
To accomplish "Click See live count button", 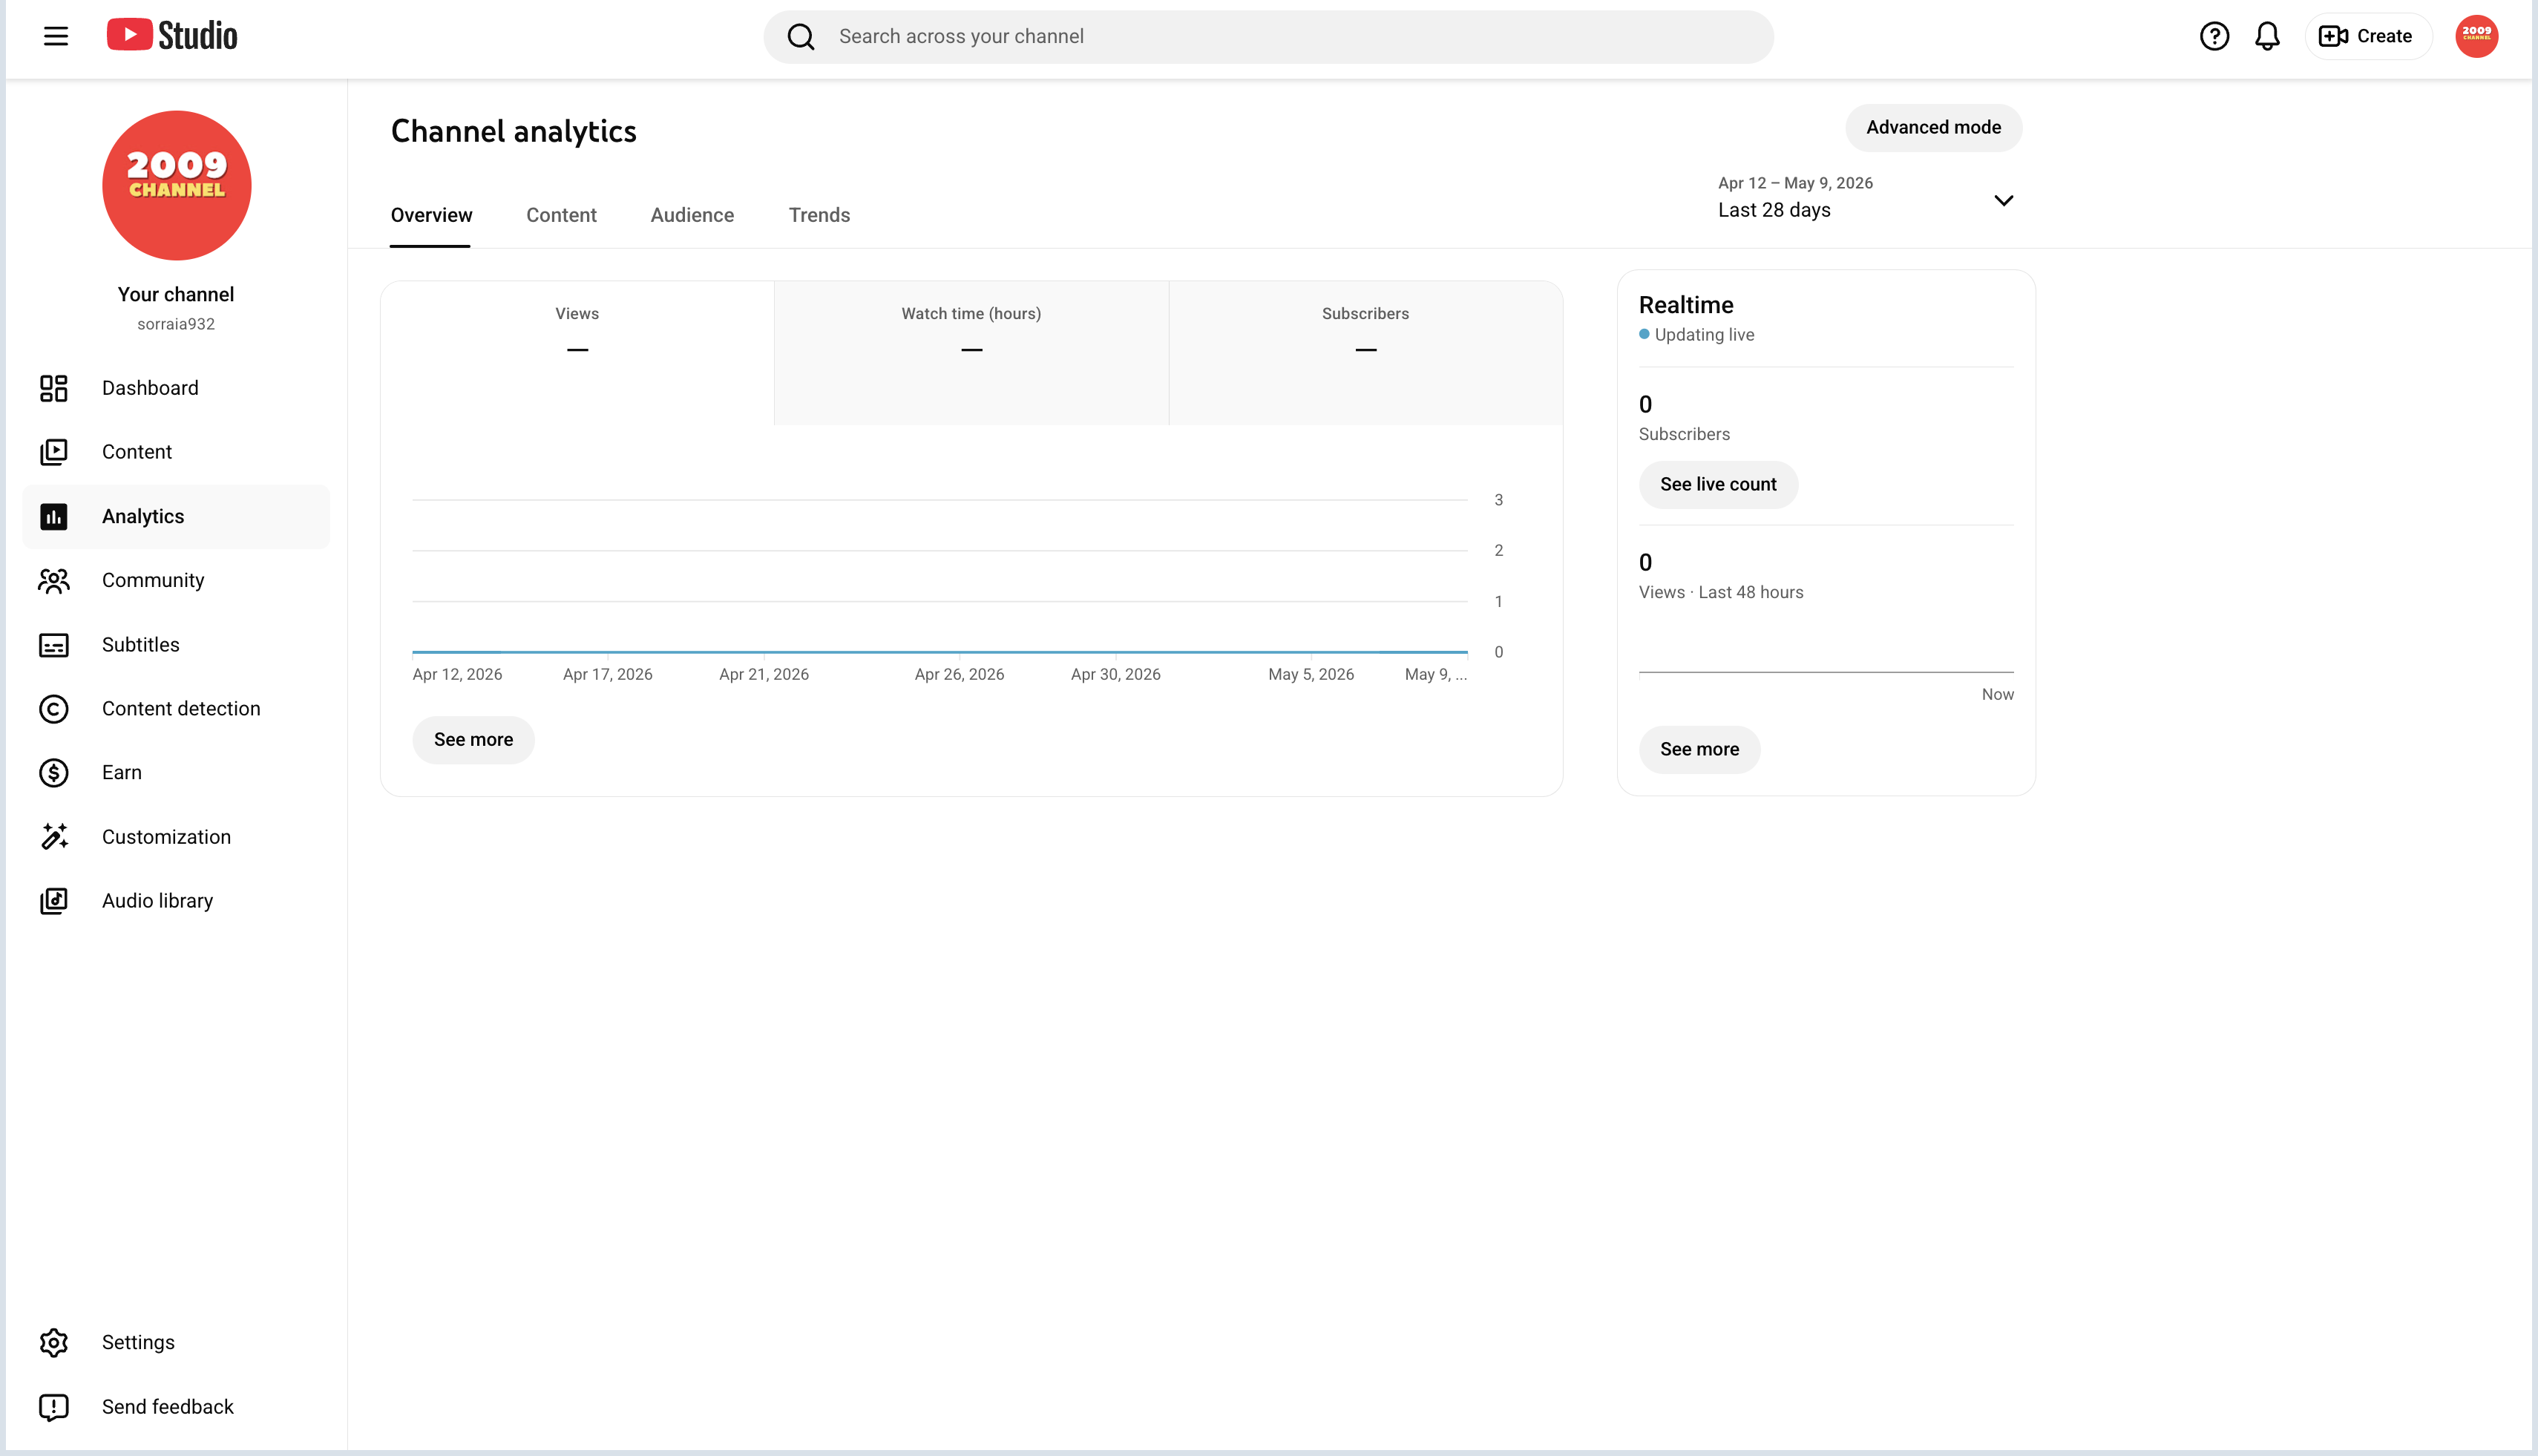I will coord(1718,484).
